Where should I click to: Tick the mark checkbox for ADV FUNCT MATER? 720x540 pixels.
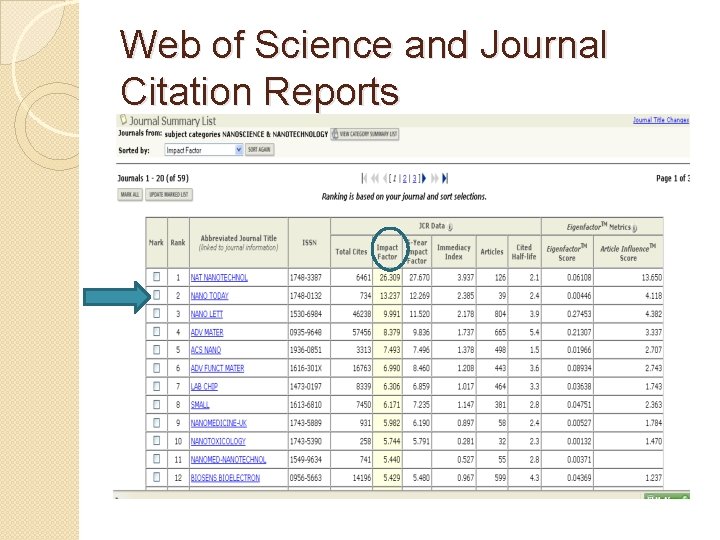(157, 368)
